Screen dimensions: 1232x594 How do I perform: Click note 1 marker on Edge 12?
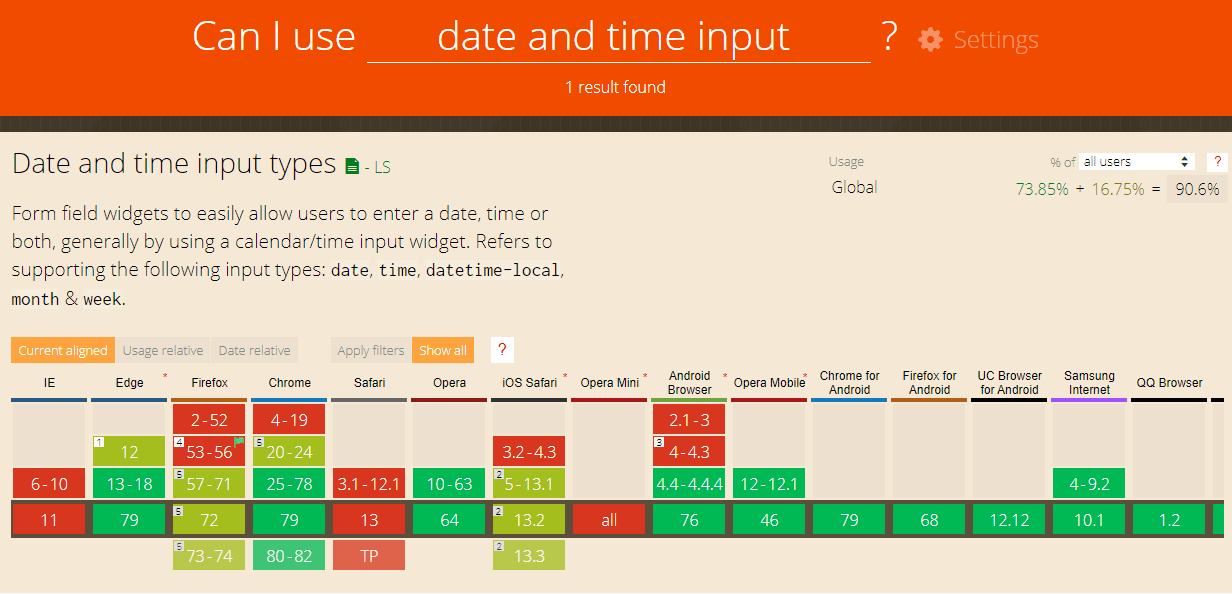pyautogui.click(x=99, y=442)
